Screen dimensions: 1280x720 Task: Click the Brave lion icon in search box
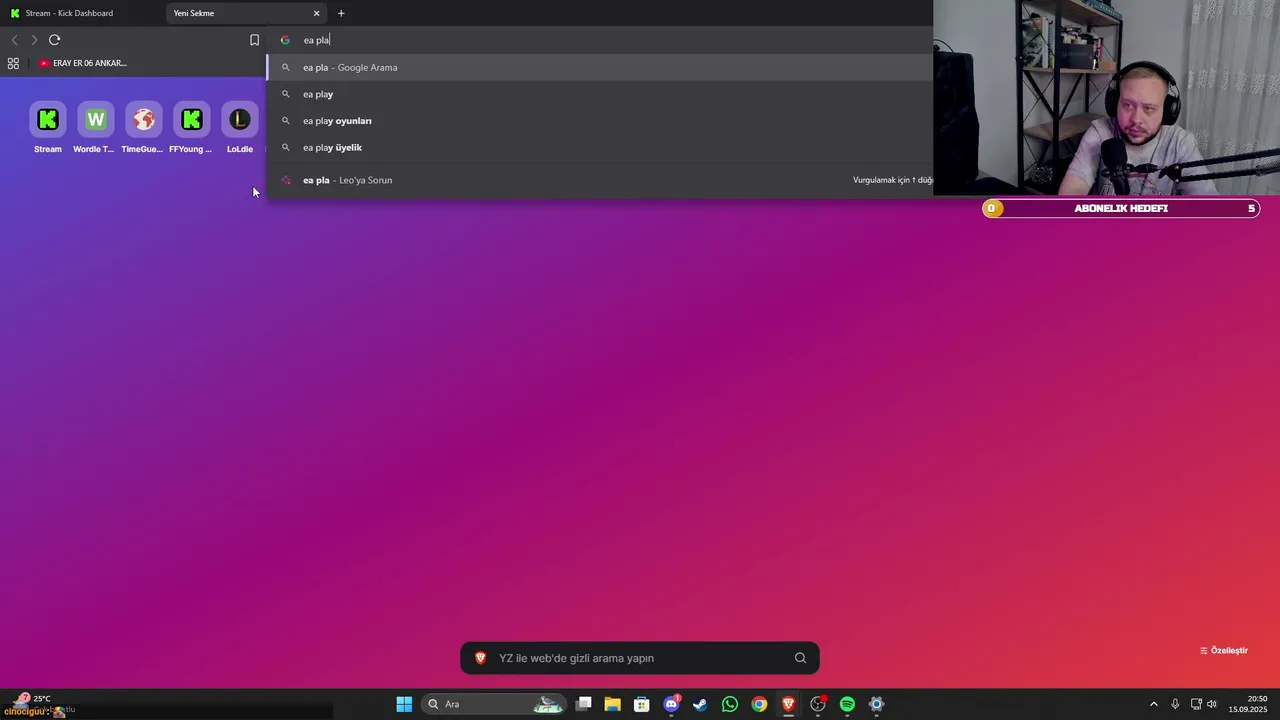tap(480, 658)
